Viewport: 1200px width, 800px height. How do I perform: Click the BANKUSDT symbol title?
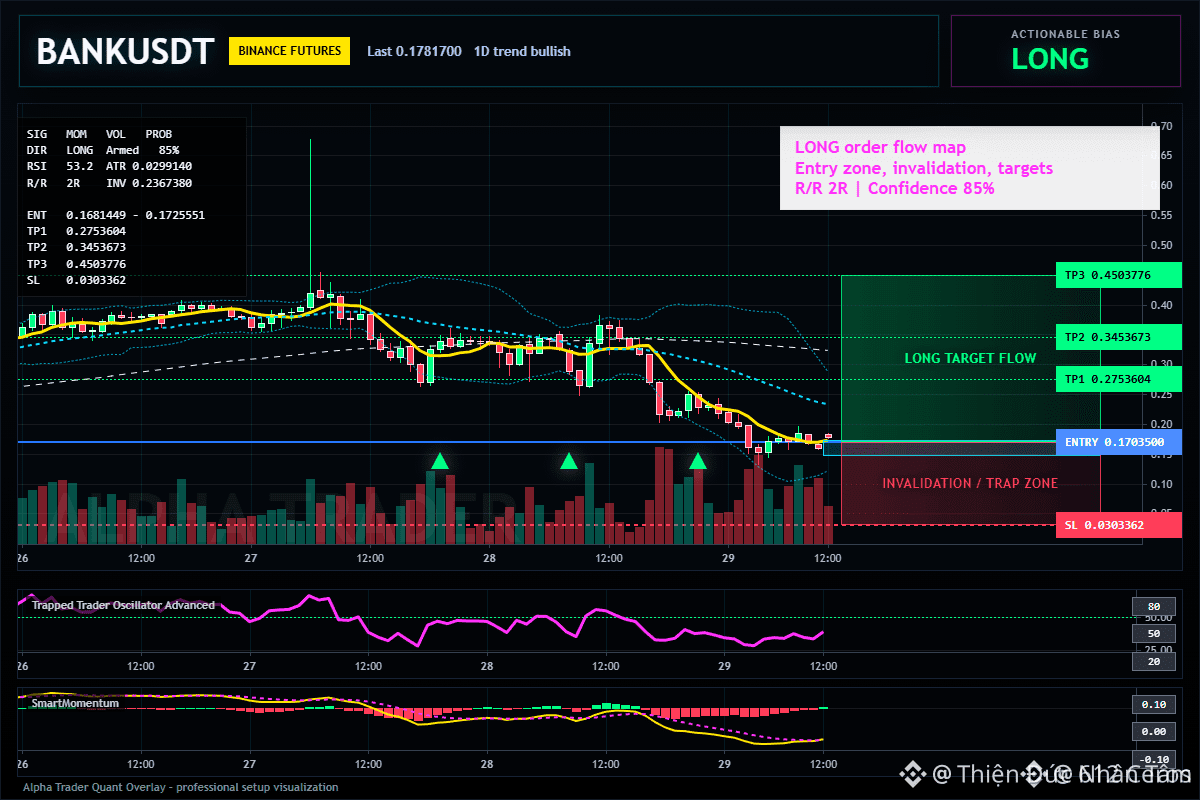click(x=125, y=51)
